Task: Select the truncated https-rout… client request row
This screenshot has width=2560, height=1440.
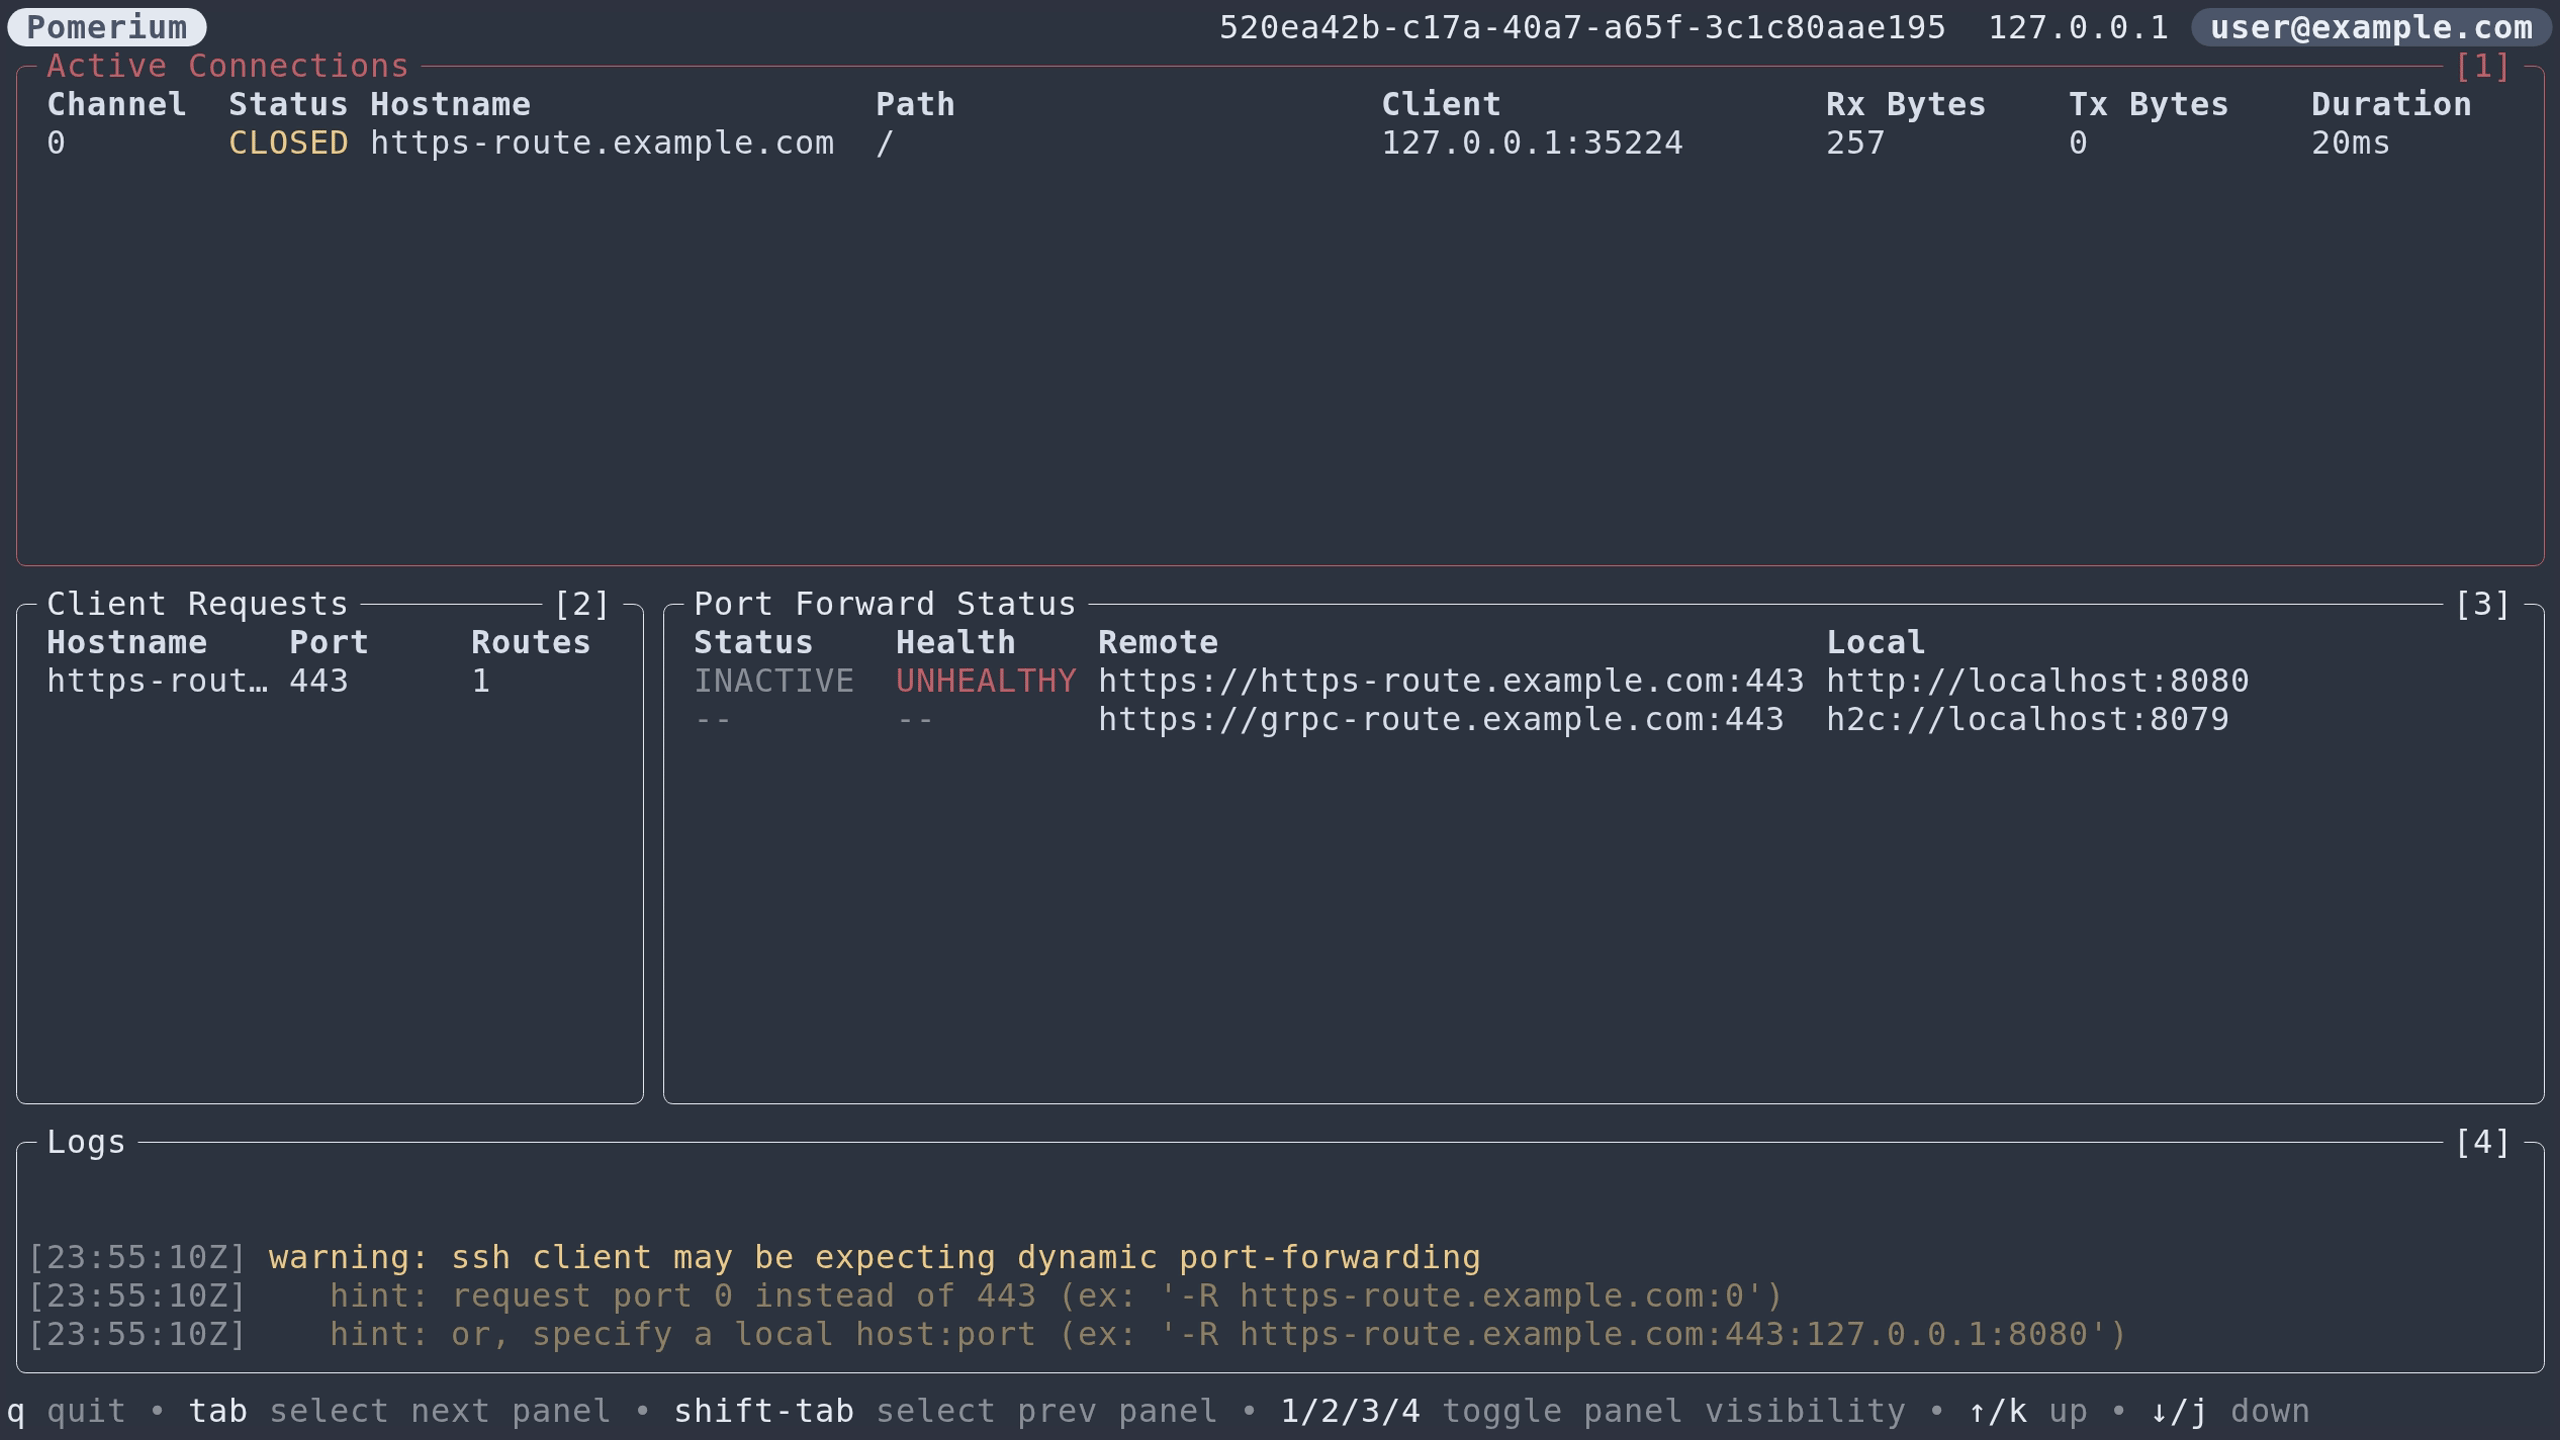Action: point(157,681)
